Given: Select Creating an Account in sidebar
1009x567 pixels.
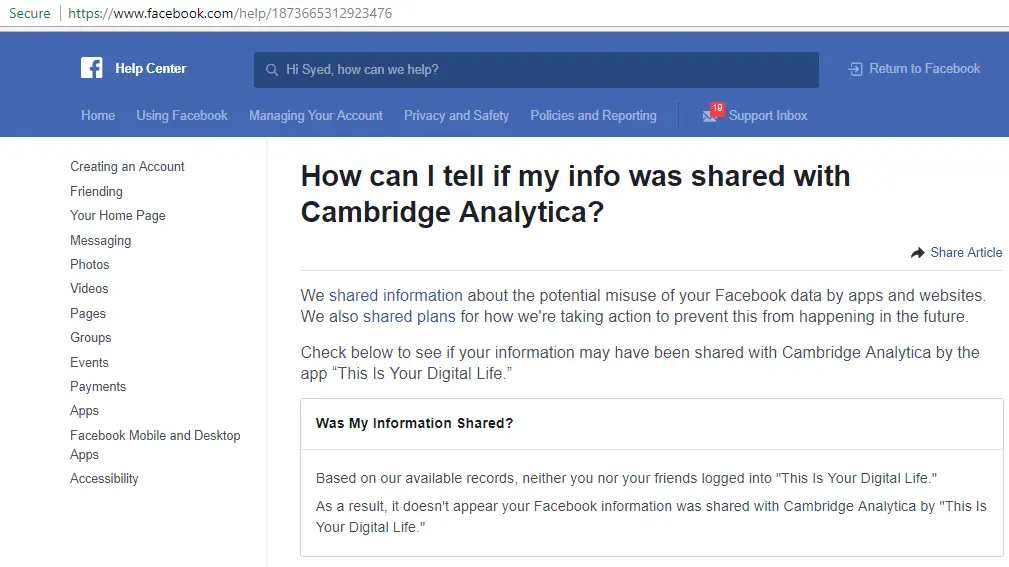Looking at the screenshot, I should [127, 167].
